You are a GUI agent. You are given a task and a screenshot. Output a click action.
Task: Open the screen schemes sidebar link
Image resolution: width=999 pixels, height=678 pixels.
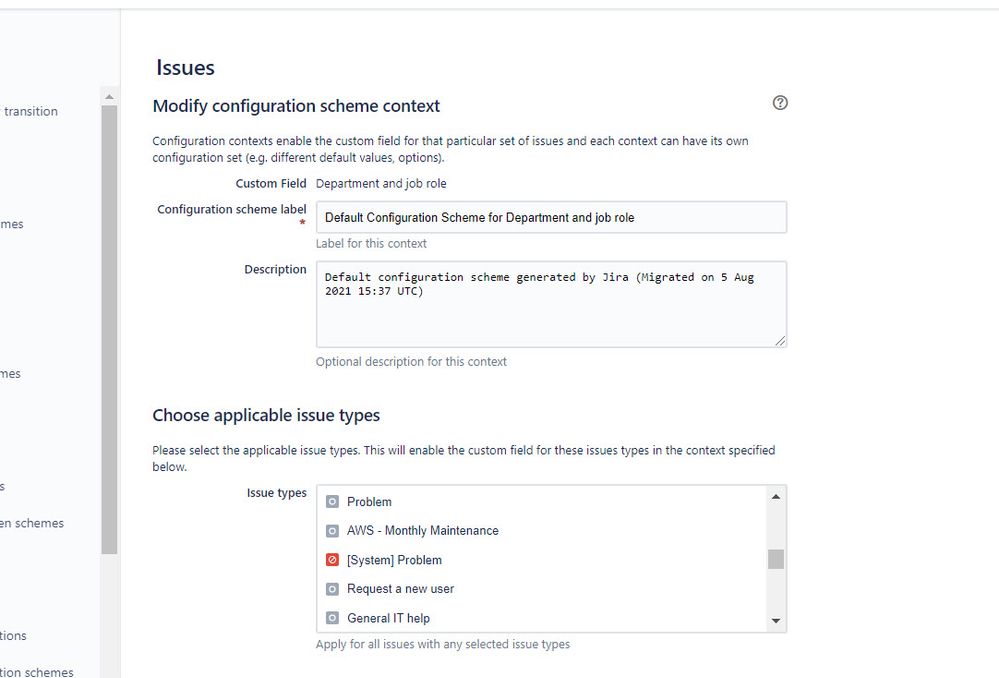pyautogui.click(x=32, y=523)
